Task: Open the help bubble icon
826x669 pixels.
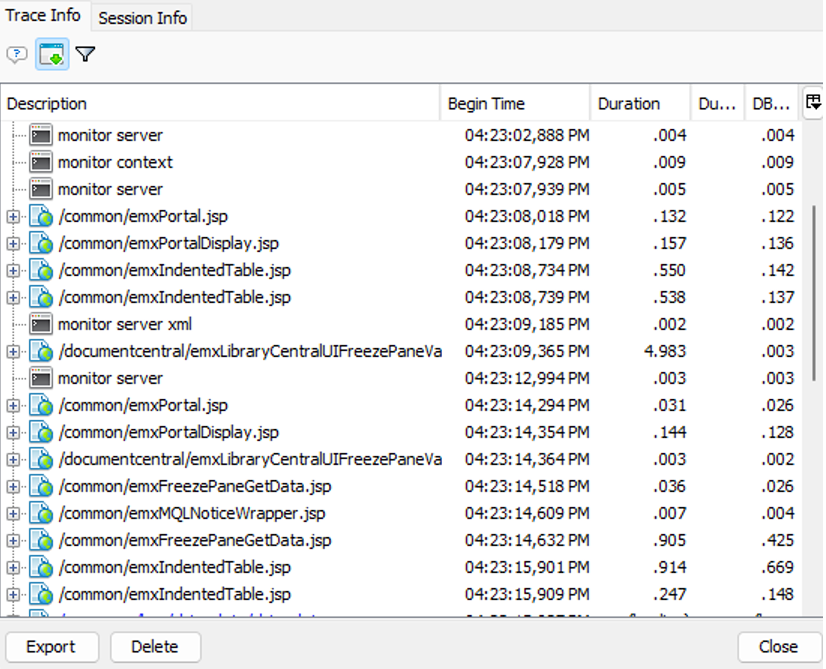Action: coord(16,54)
